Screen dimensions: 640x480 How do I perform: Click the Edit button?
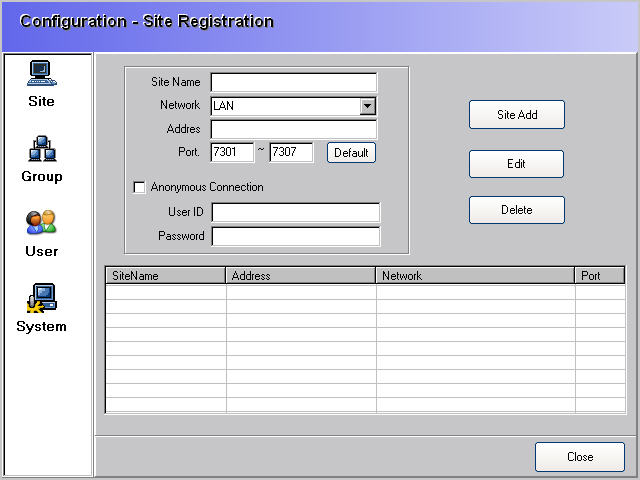(516, 164)
